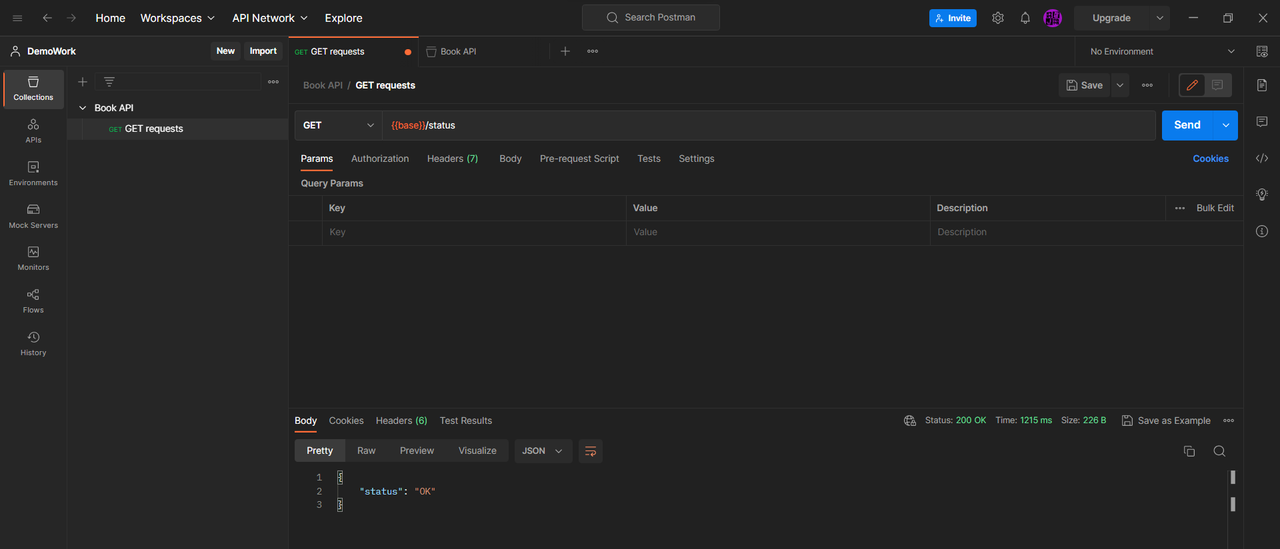Image resolution: width=1280 pixels, height=549 pixels.
Task: Open the Cookies link
Action: pos(1210,158)
